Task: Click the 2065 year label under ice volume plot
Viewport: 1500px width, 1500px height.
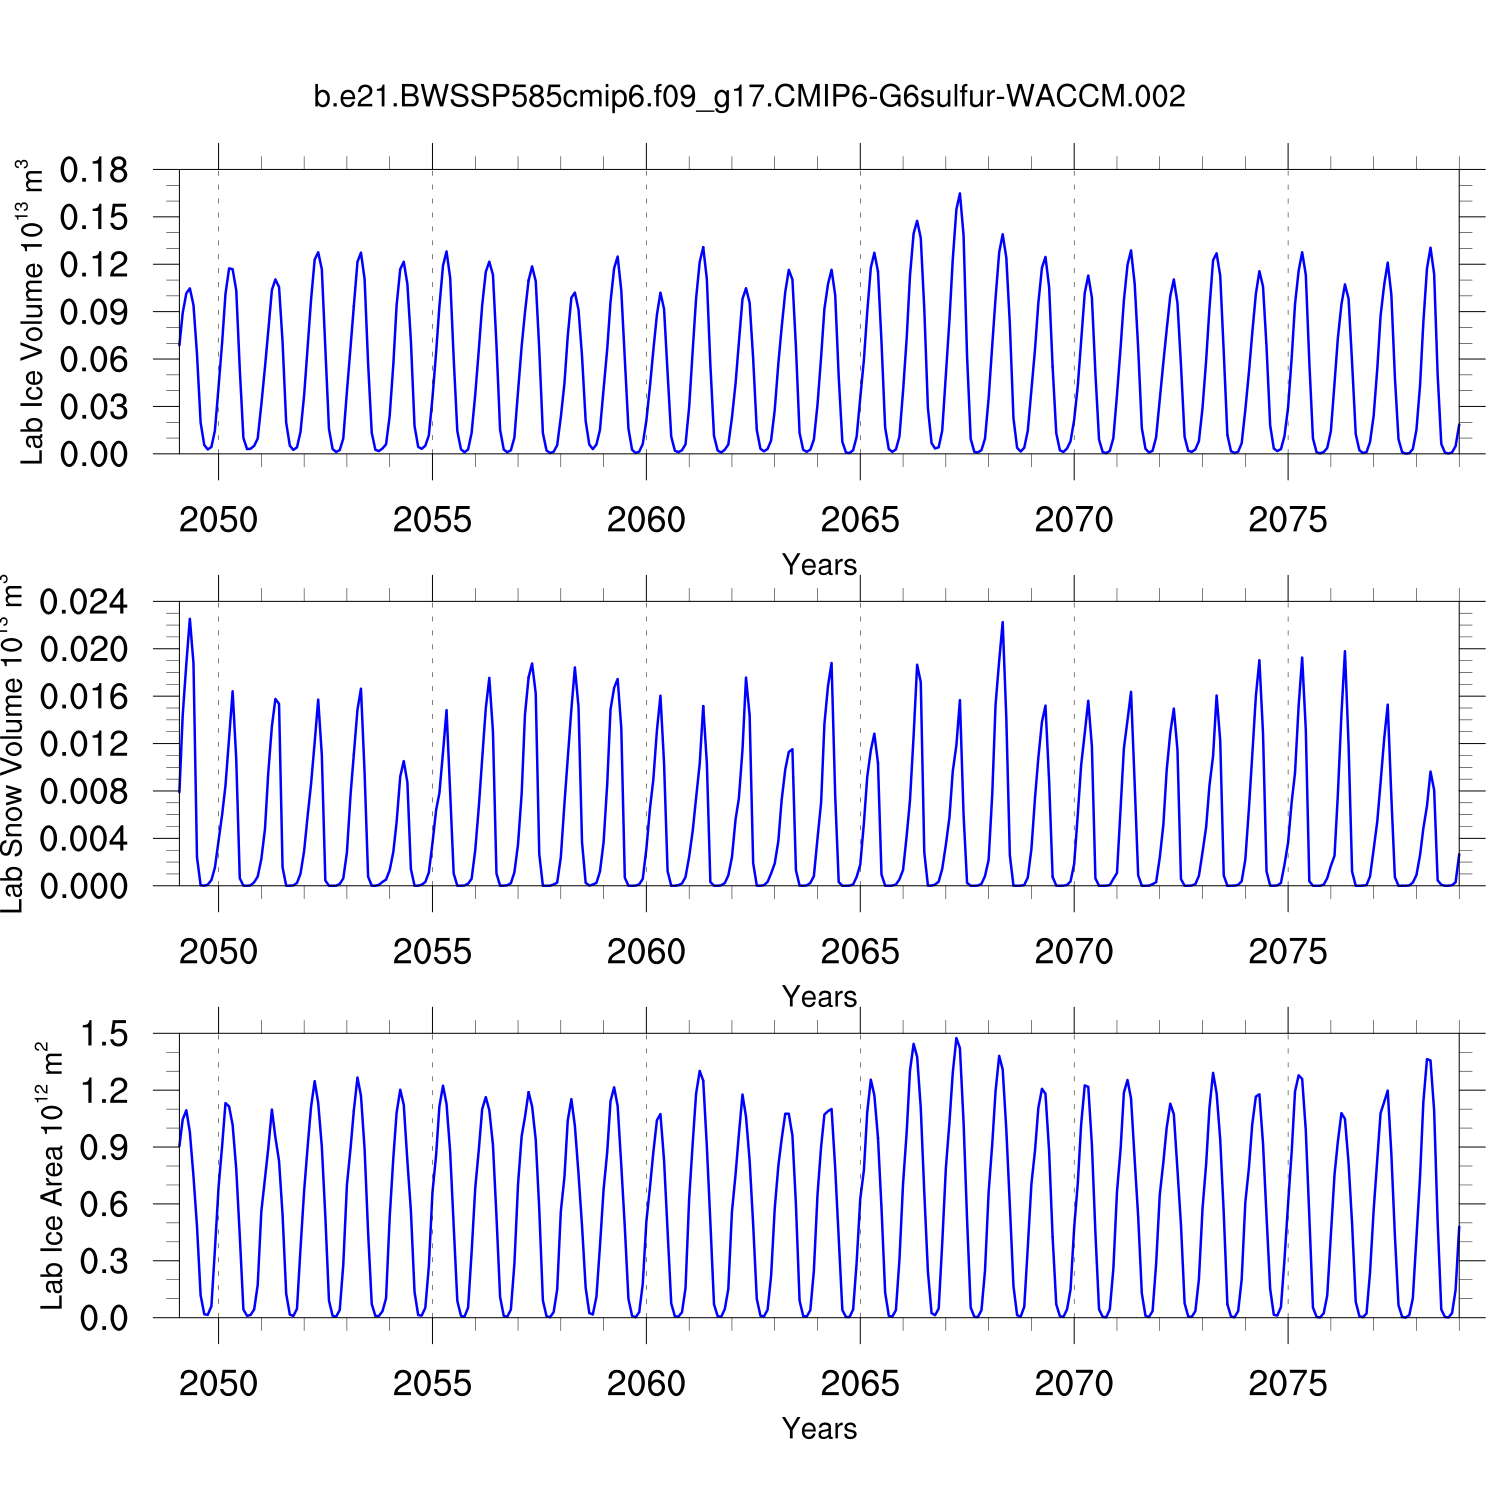Action: pyautogui.click(x=859, y=520)
